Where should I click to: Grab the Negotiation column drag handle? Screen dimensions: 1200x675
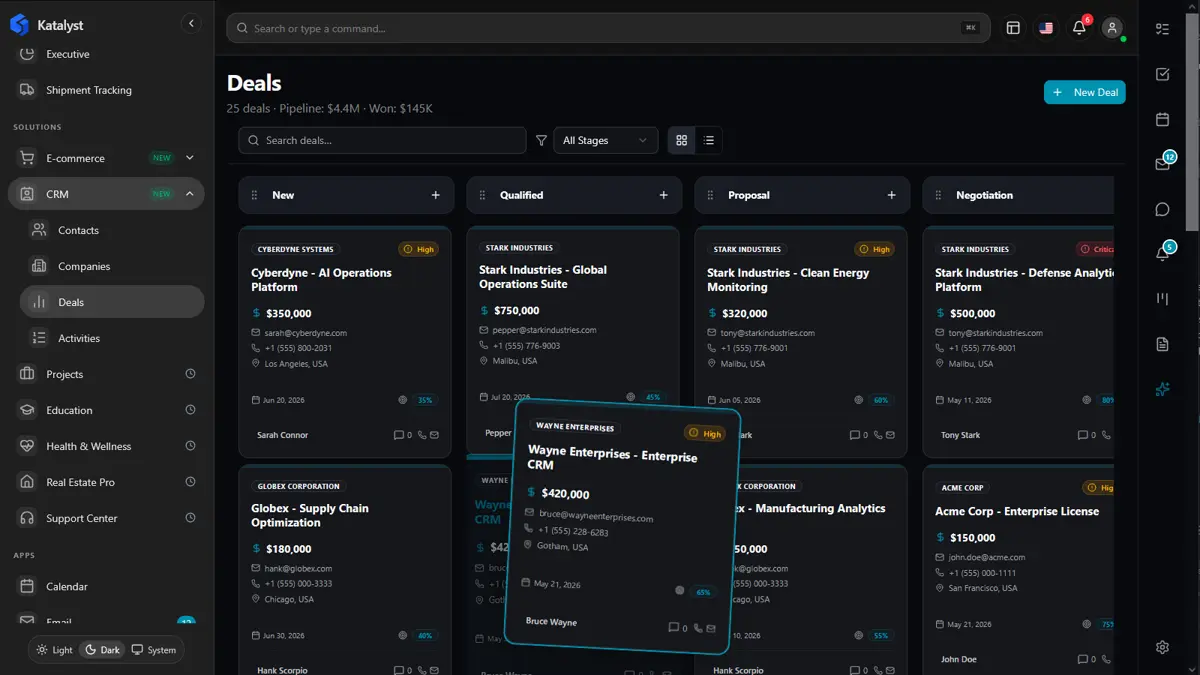tap(938, 195)
